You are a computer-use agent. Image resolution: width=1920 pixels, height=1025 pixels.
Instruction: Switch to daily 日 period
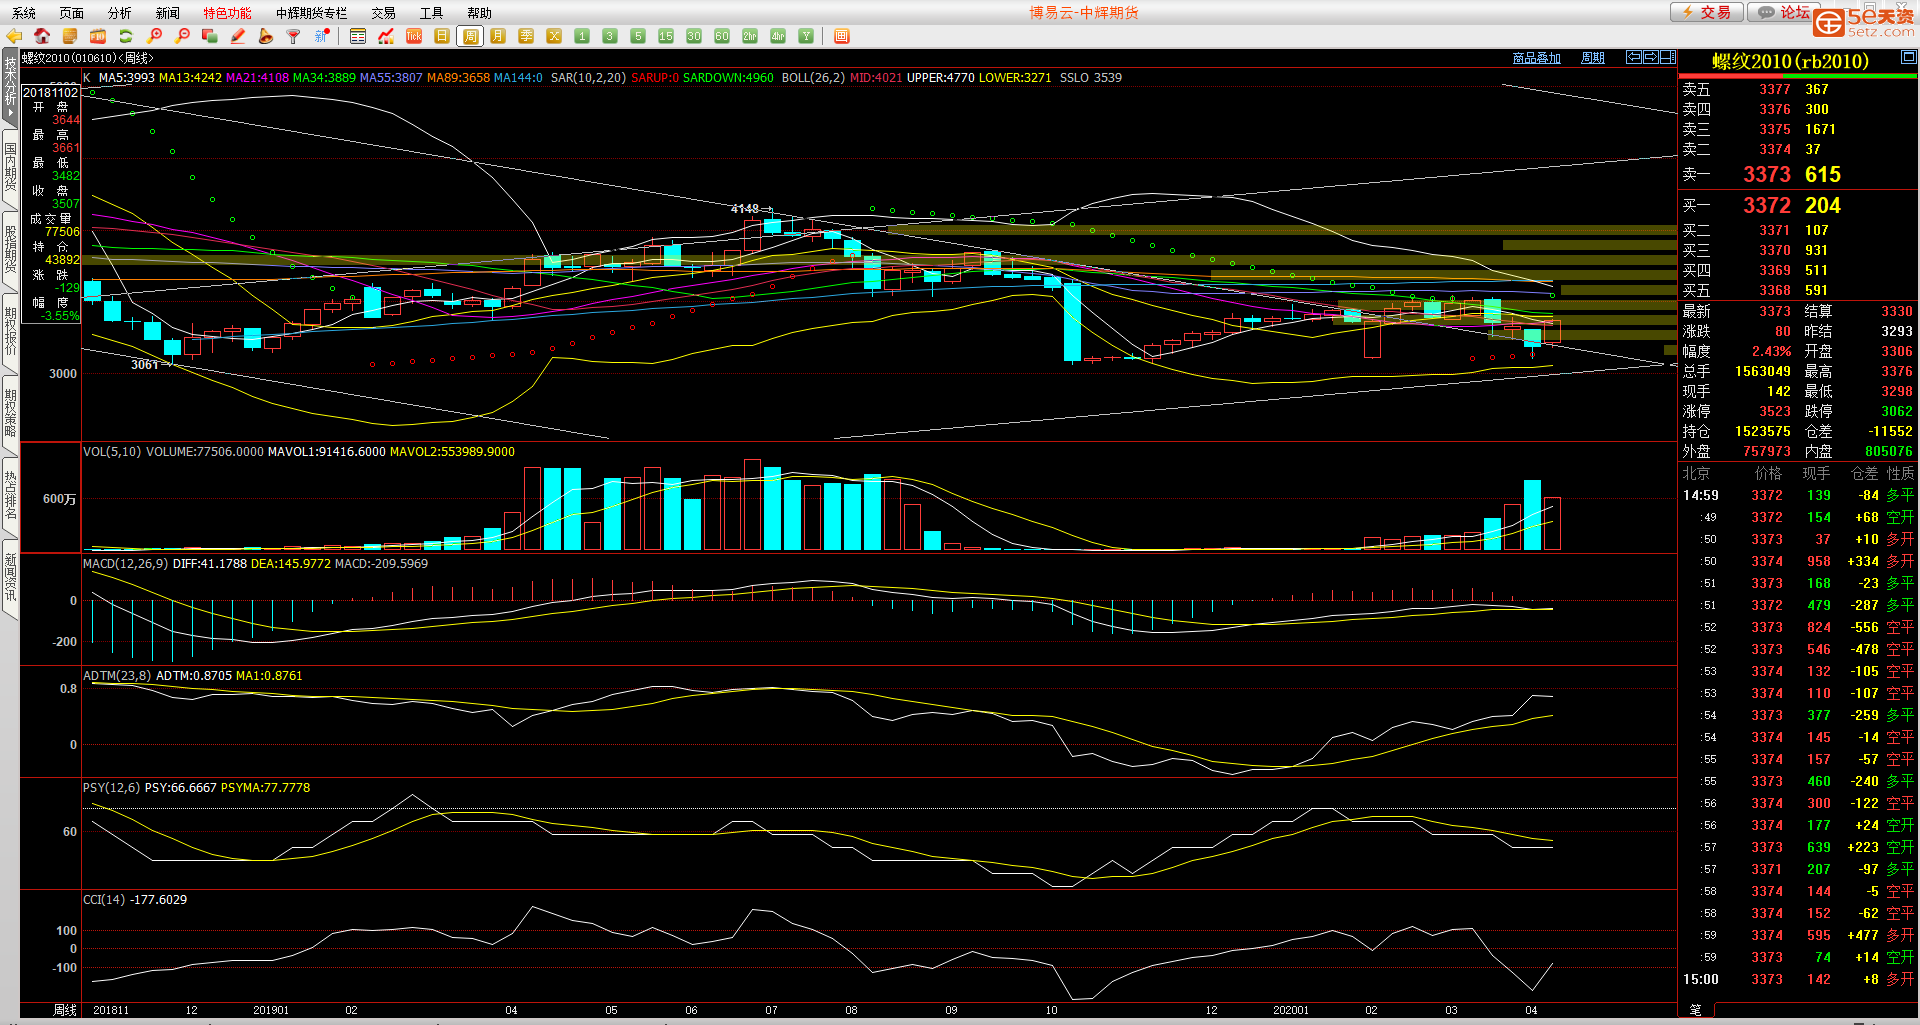[x=442, y=36]
